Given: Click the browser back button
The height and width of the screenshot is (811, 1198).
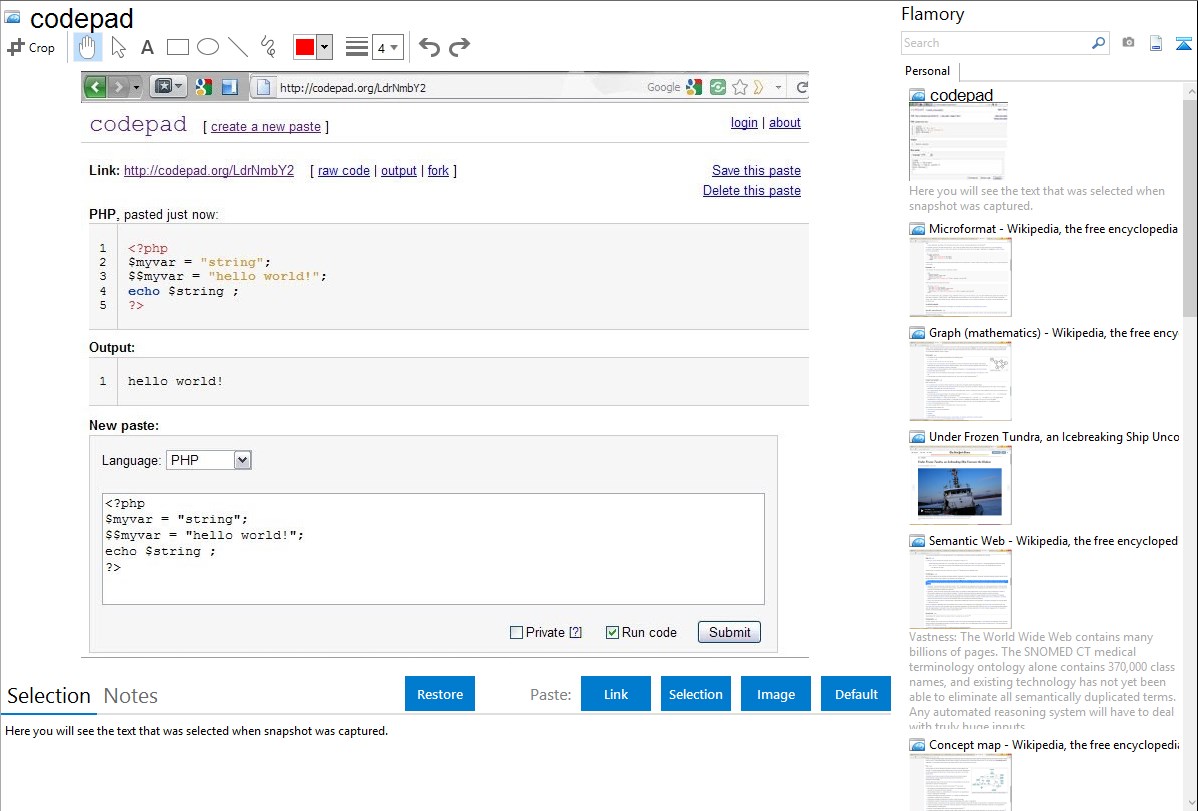Looking at the screenshot, I should [x=95, y=87].
